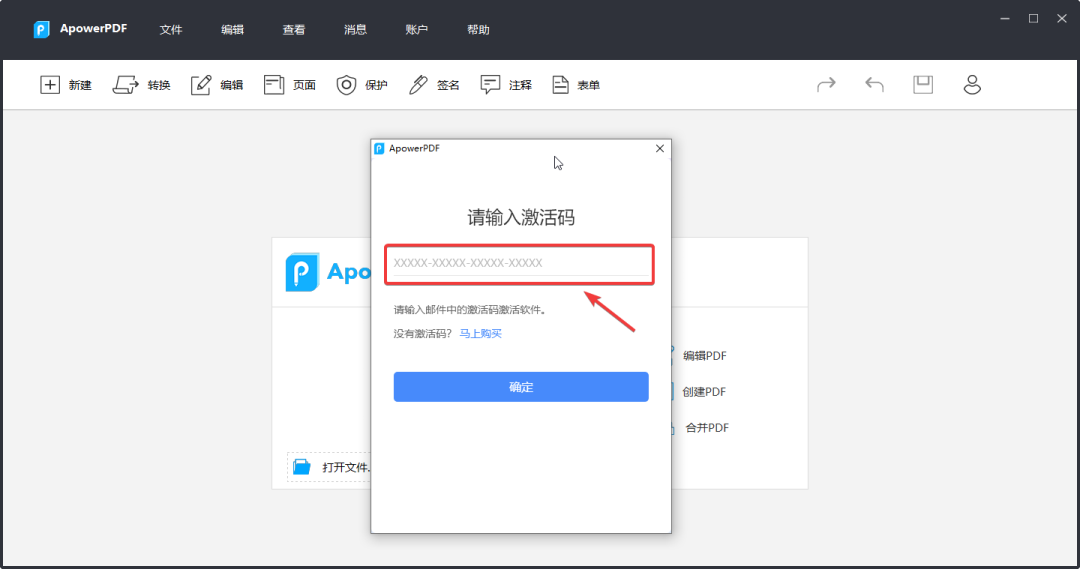The height and width of the screenshot is (569, 1080).
Task: Click the 页面 page icon
Action: [x=273, y=85]
